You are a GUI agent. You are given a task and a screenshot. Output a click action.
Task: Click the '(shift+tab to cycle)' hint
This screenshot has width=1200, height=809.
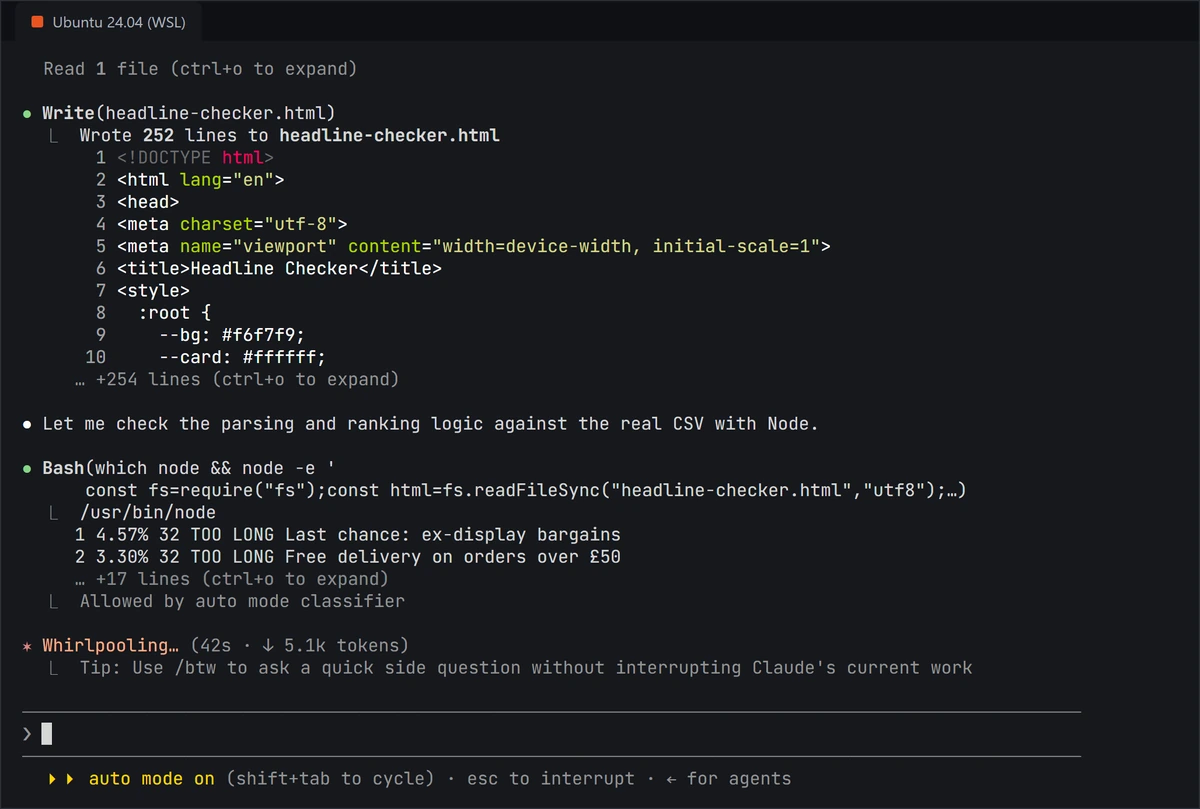(330, 778)
